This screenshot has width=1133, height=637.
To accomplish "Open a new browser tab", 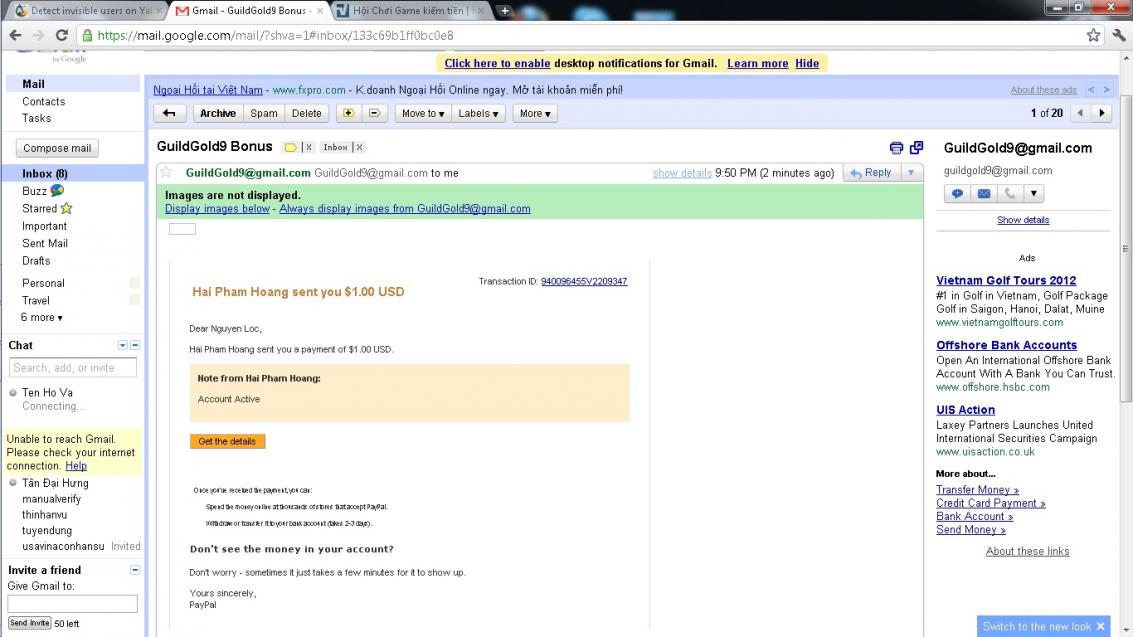I will (504, 10).
